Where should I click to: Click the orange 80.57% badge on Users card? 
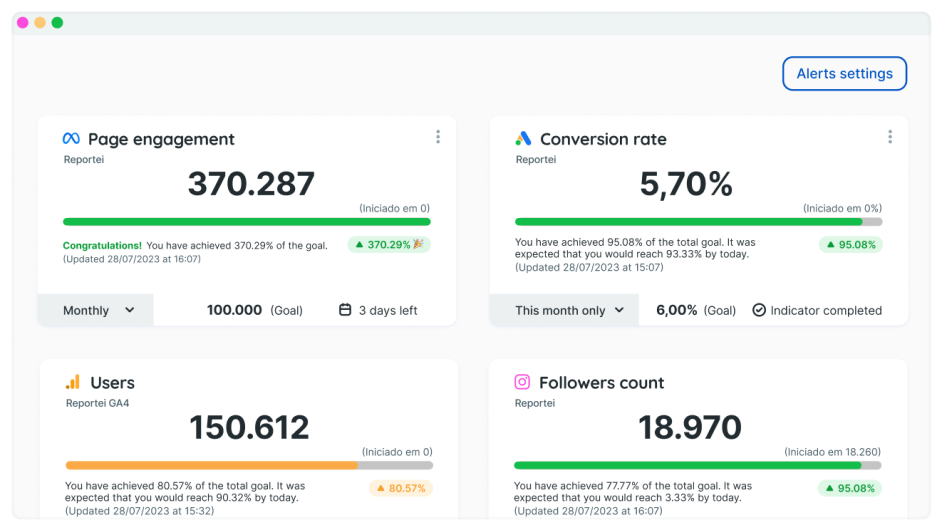pyautogui.click(x=399, y=488)
